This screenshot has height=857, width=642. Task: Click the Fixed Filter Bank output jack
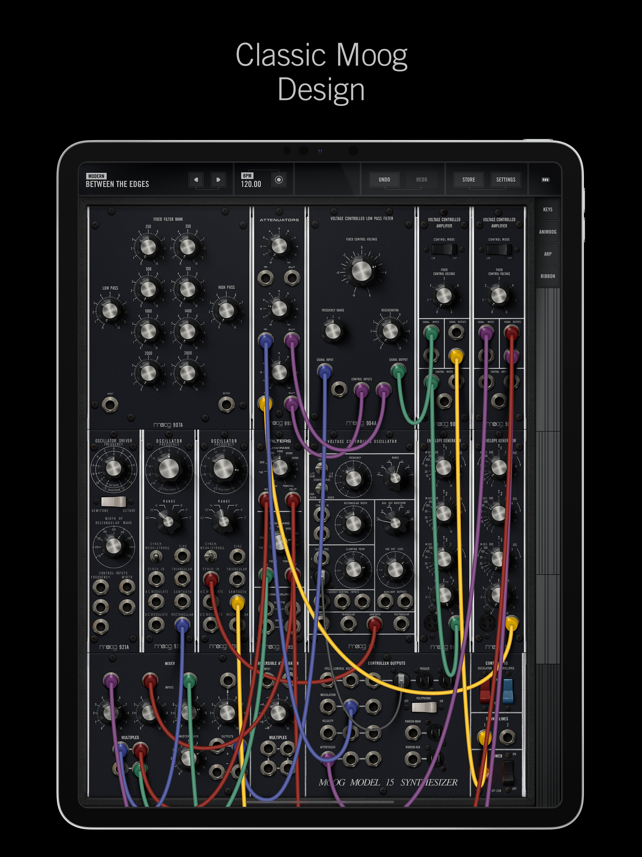(x=226, y=405)
